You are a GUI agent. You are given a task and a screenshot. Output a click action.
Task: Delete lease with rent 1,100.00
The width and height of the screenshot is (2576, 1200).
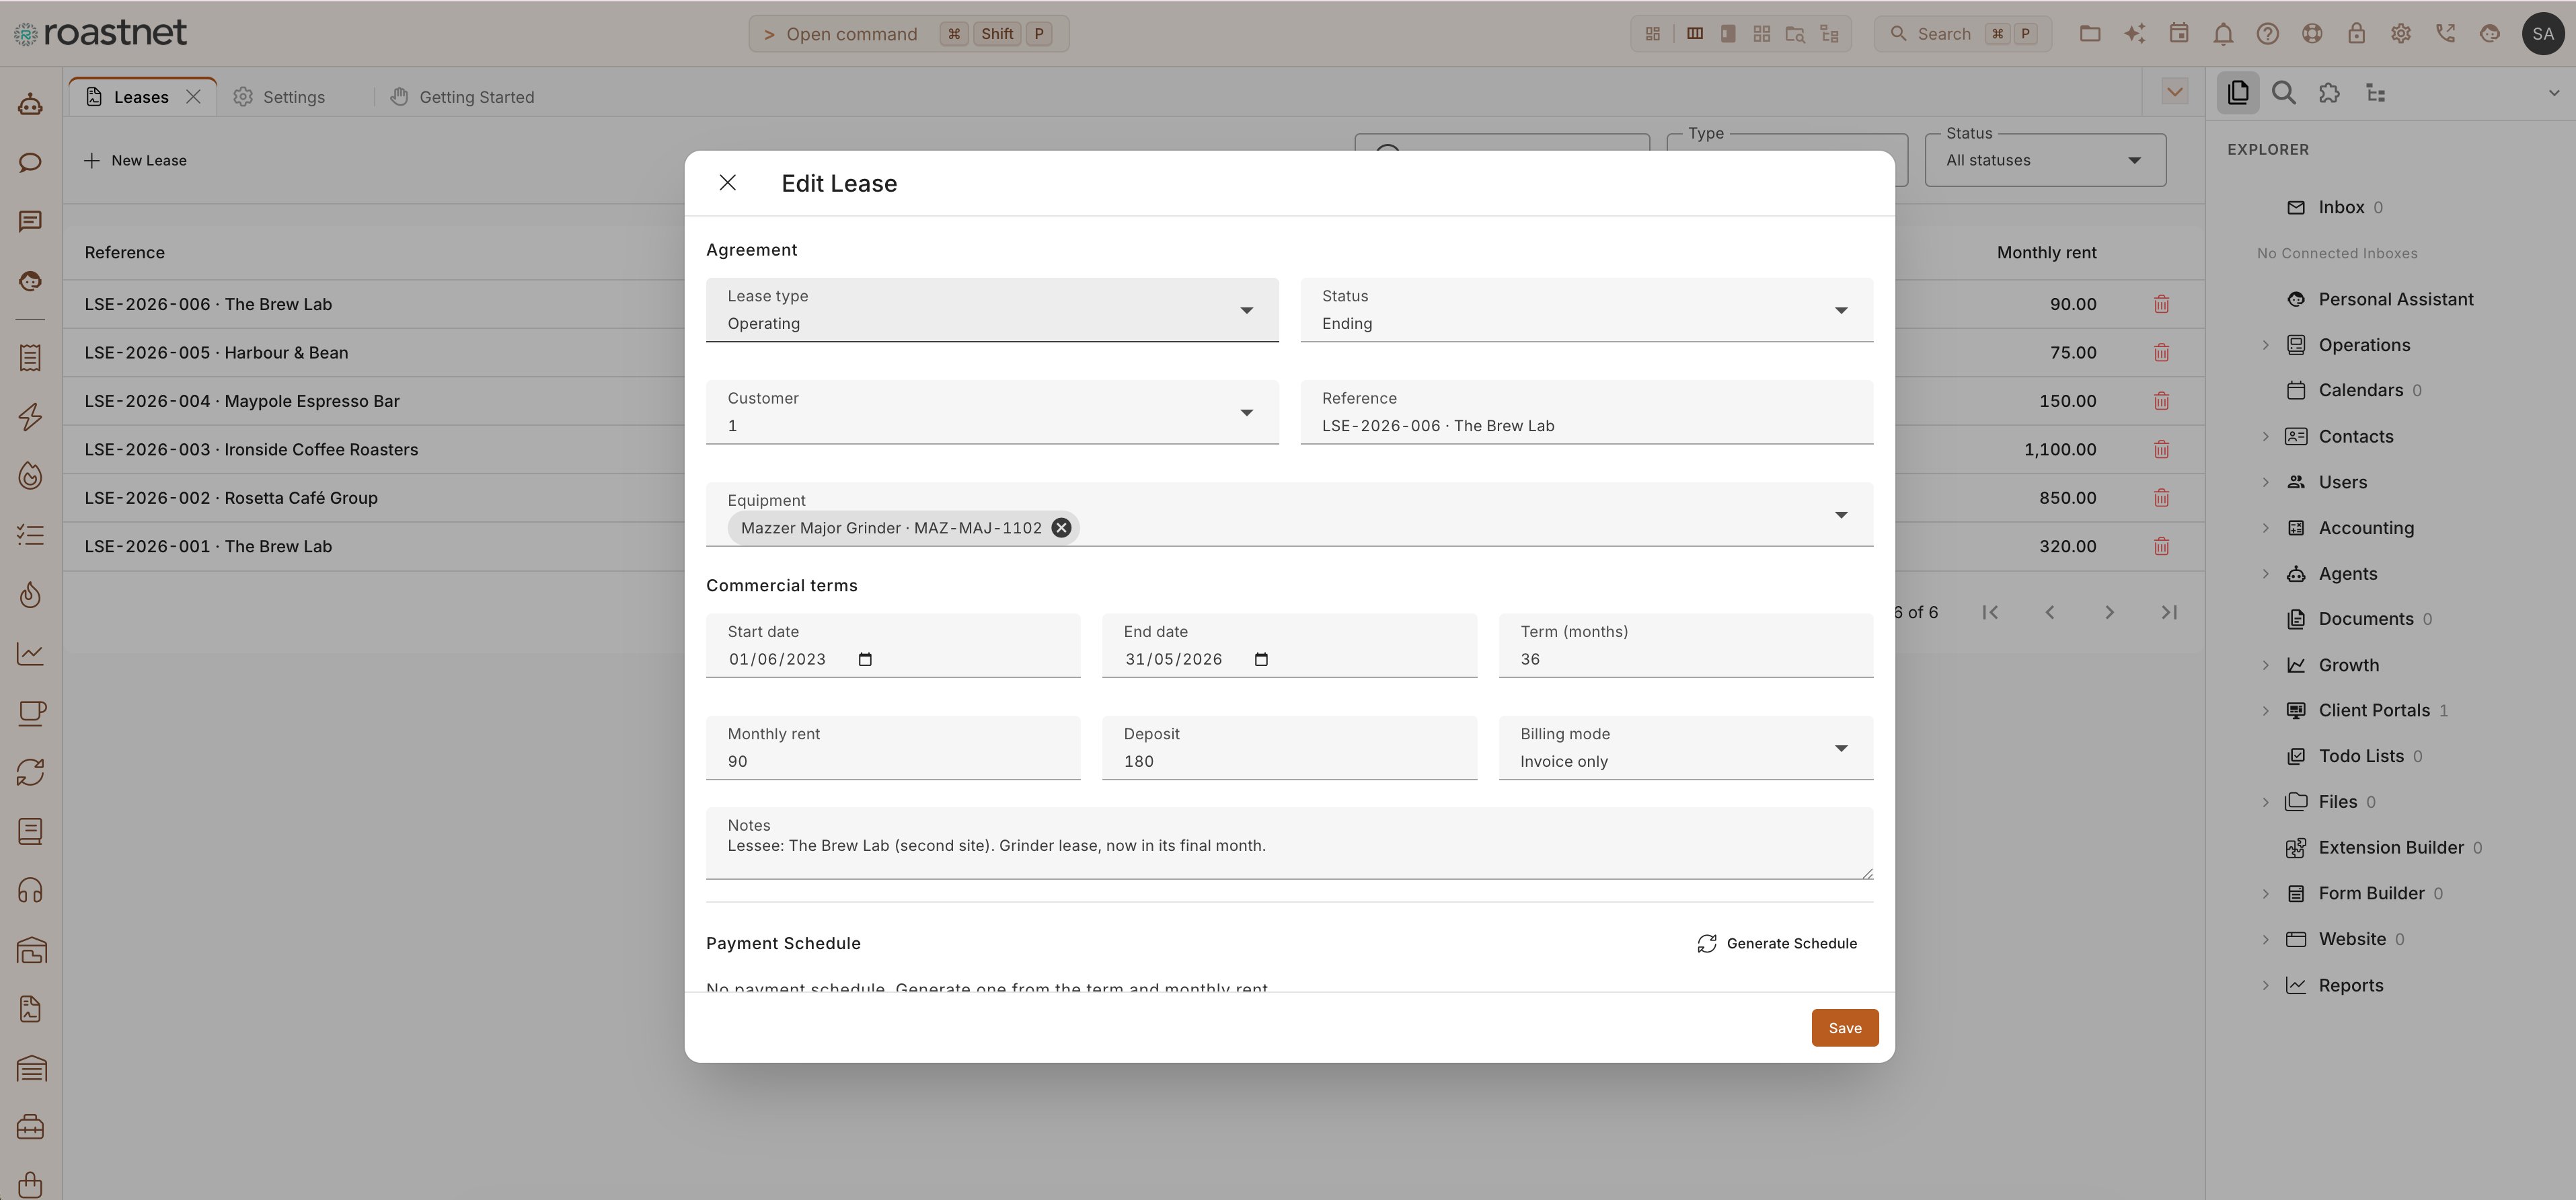(x=2161, y=449)
